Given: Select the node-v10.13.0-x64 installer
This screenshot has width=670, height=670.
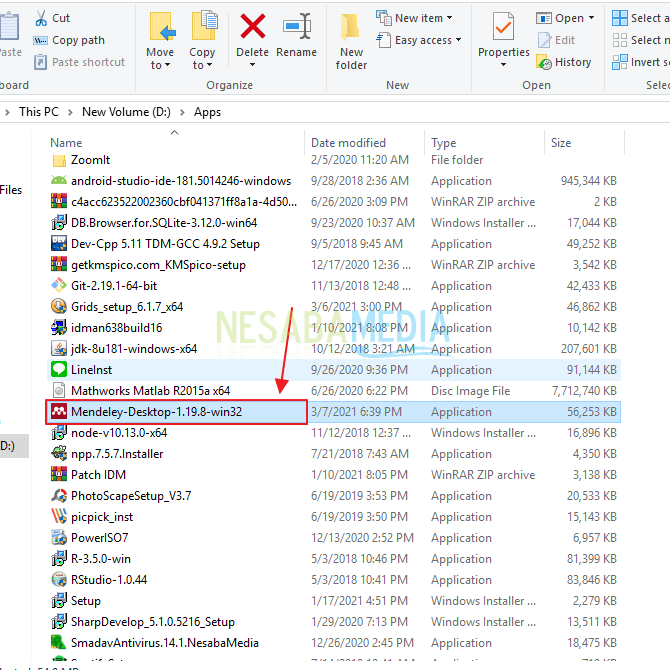Looking at the screenshot, I should tap(119, 433).
